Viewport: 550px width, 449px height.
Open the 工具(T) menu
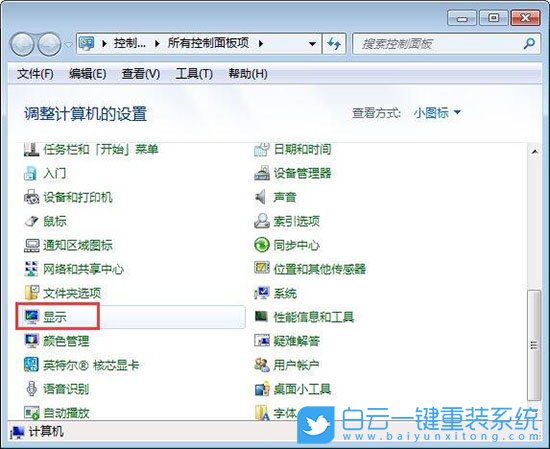(194, 74)
